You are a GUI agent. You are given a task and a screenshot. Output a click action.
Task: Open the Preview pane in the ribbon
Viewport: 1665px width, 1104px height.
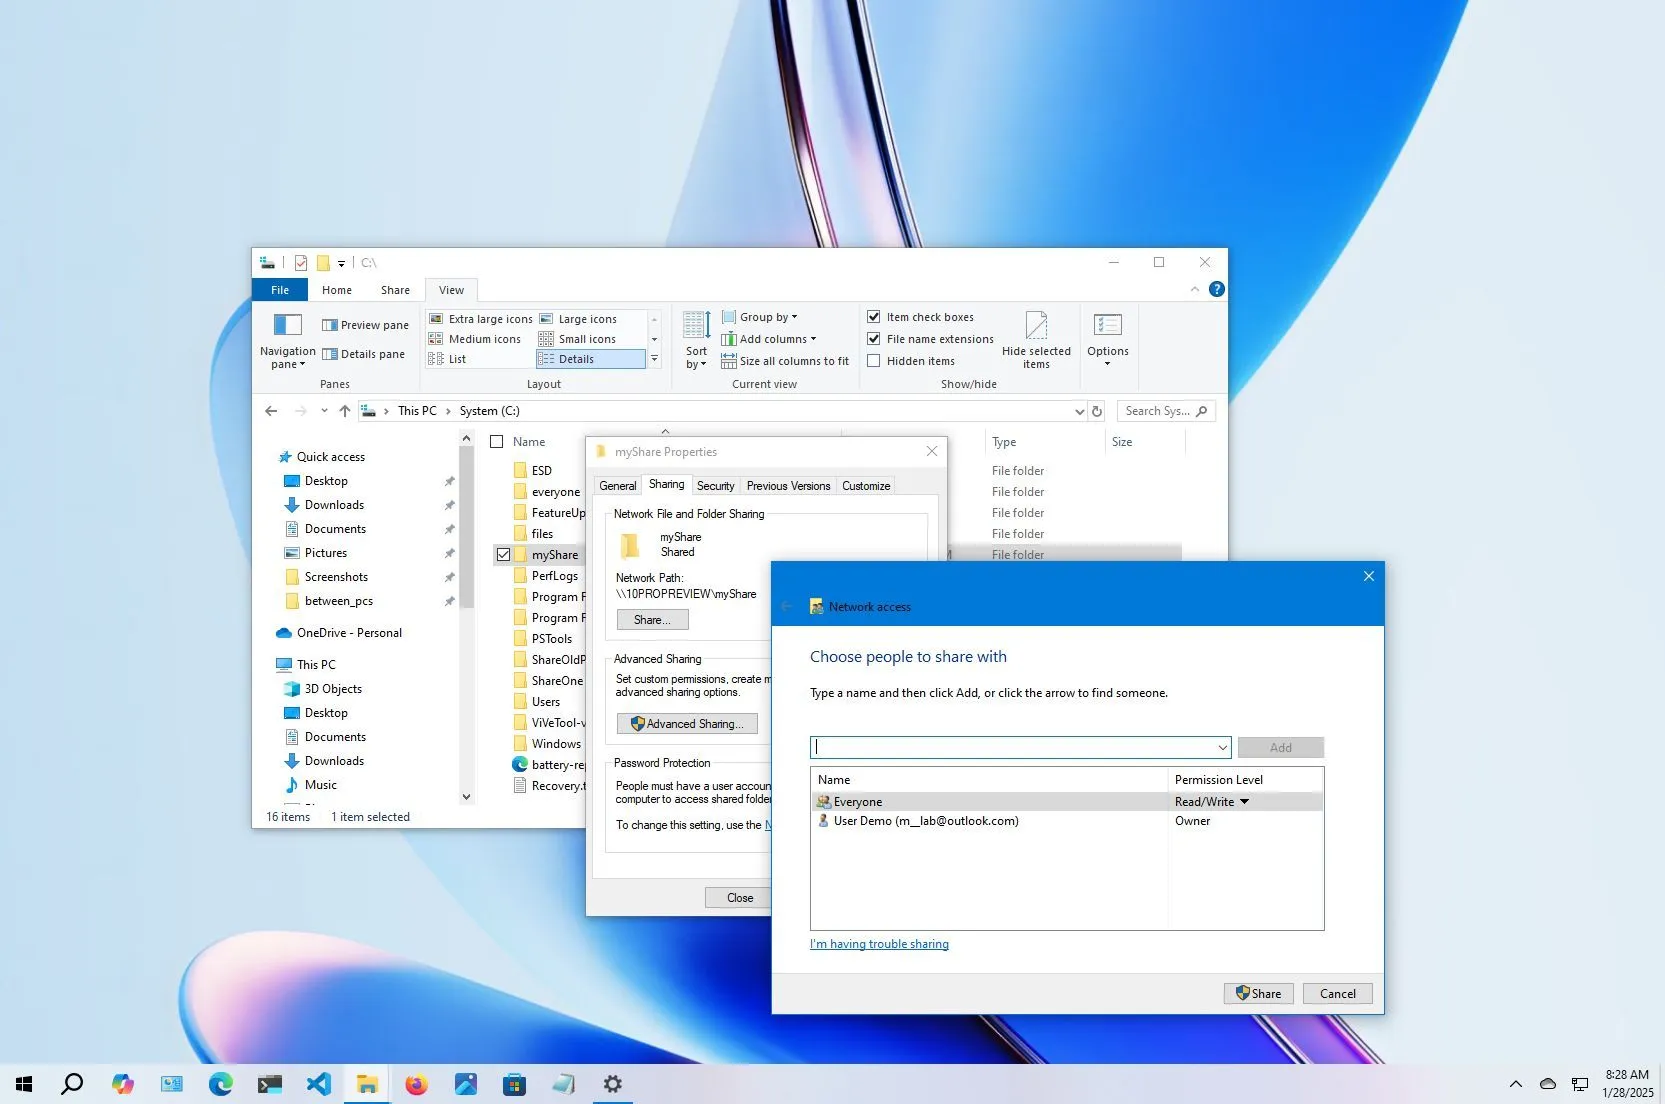click(364, 324)
